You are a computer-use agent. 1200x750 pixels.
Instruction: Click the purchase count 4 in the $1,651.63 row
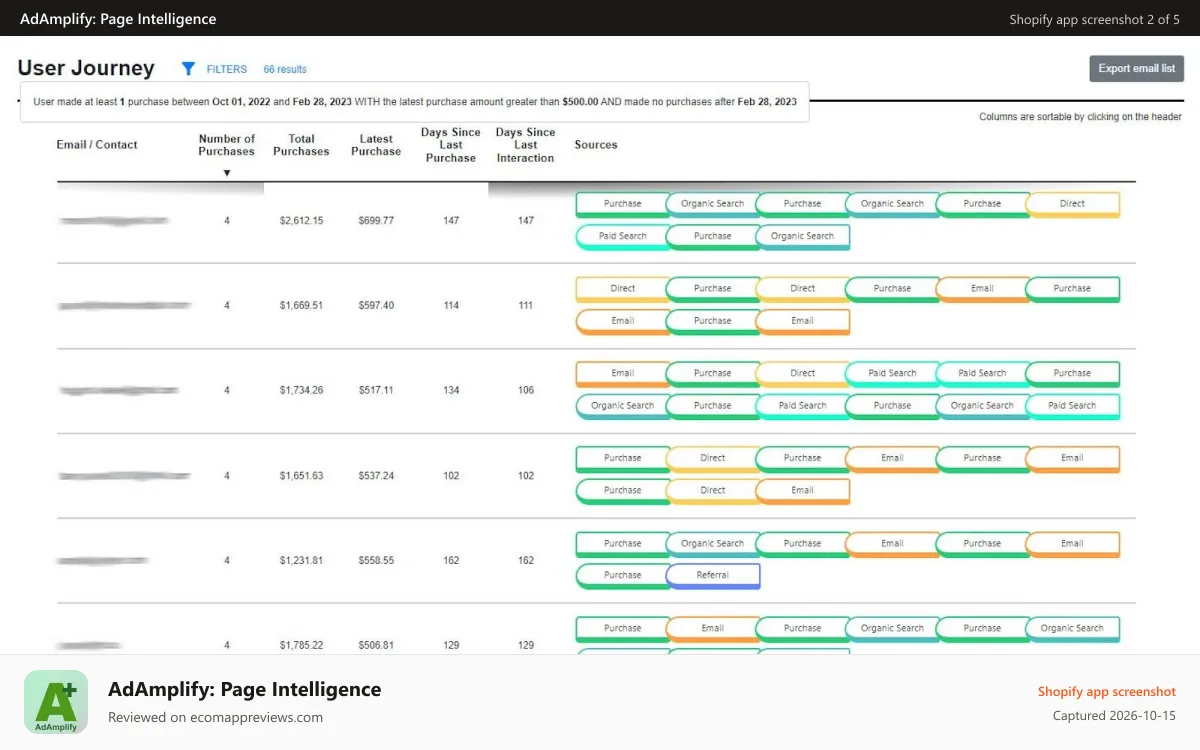[227, 475]
